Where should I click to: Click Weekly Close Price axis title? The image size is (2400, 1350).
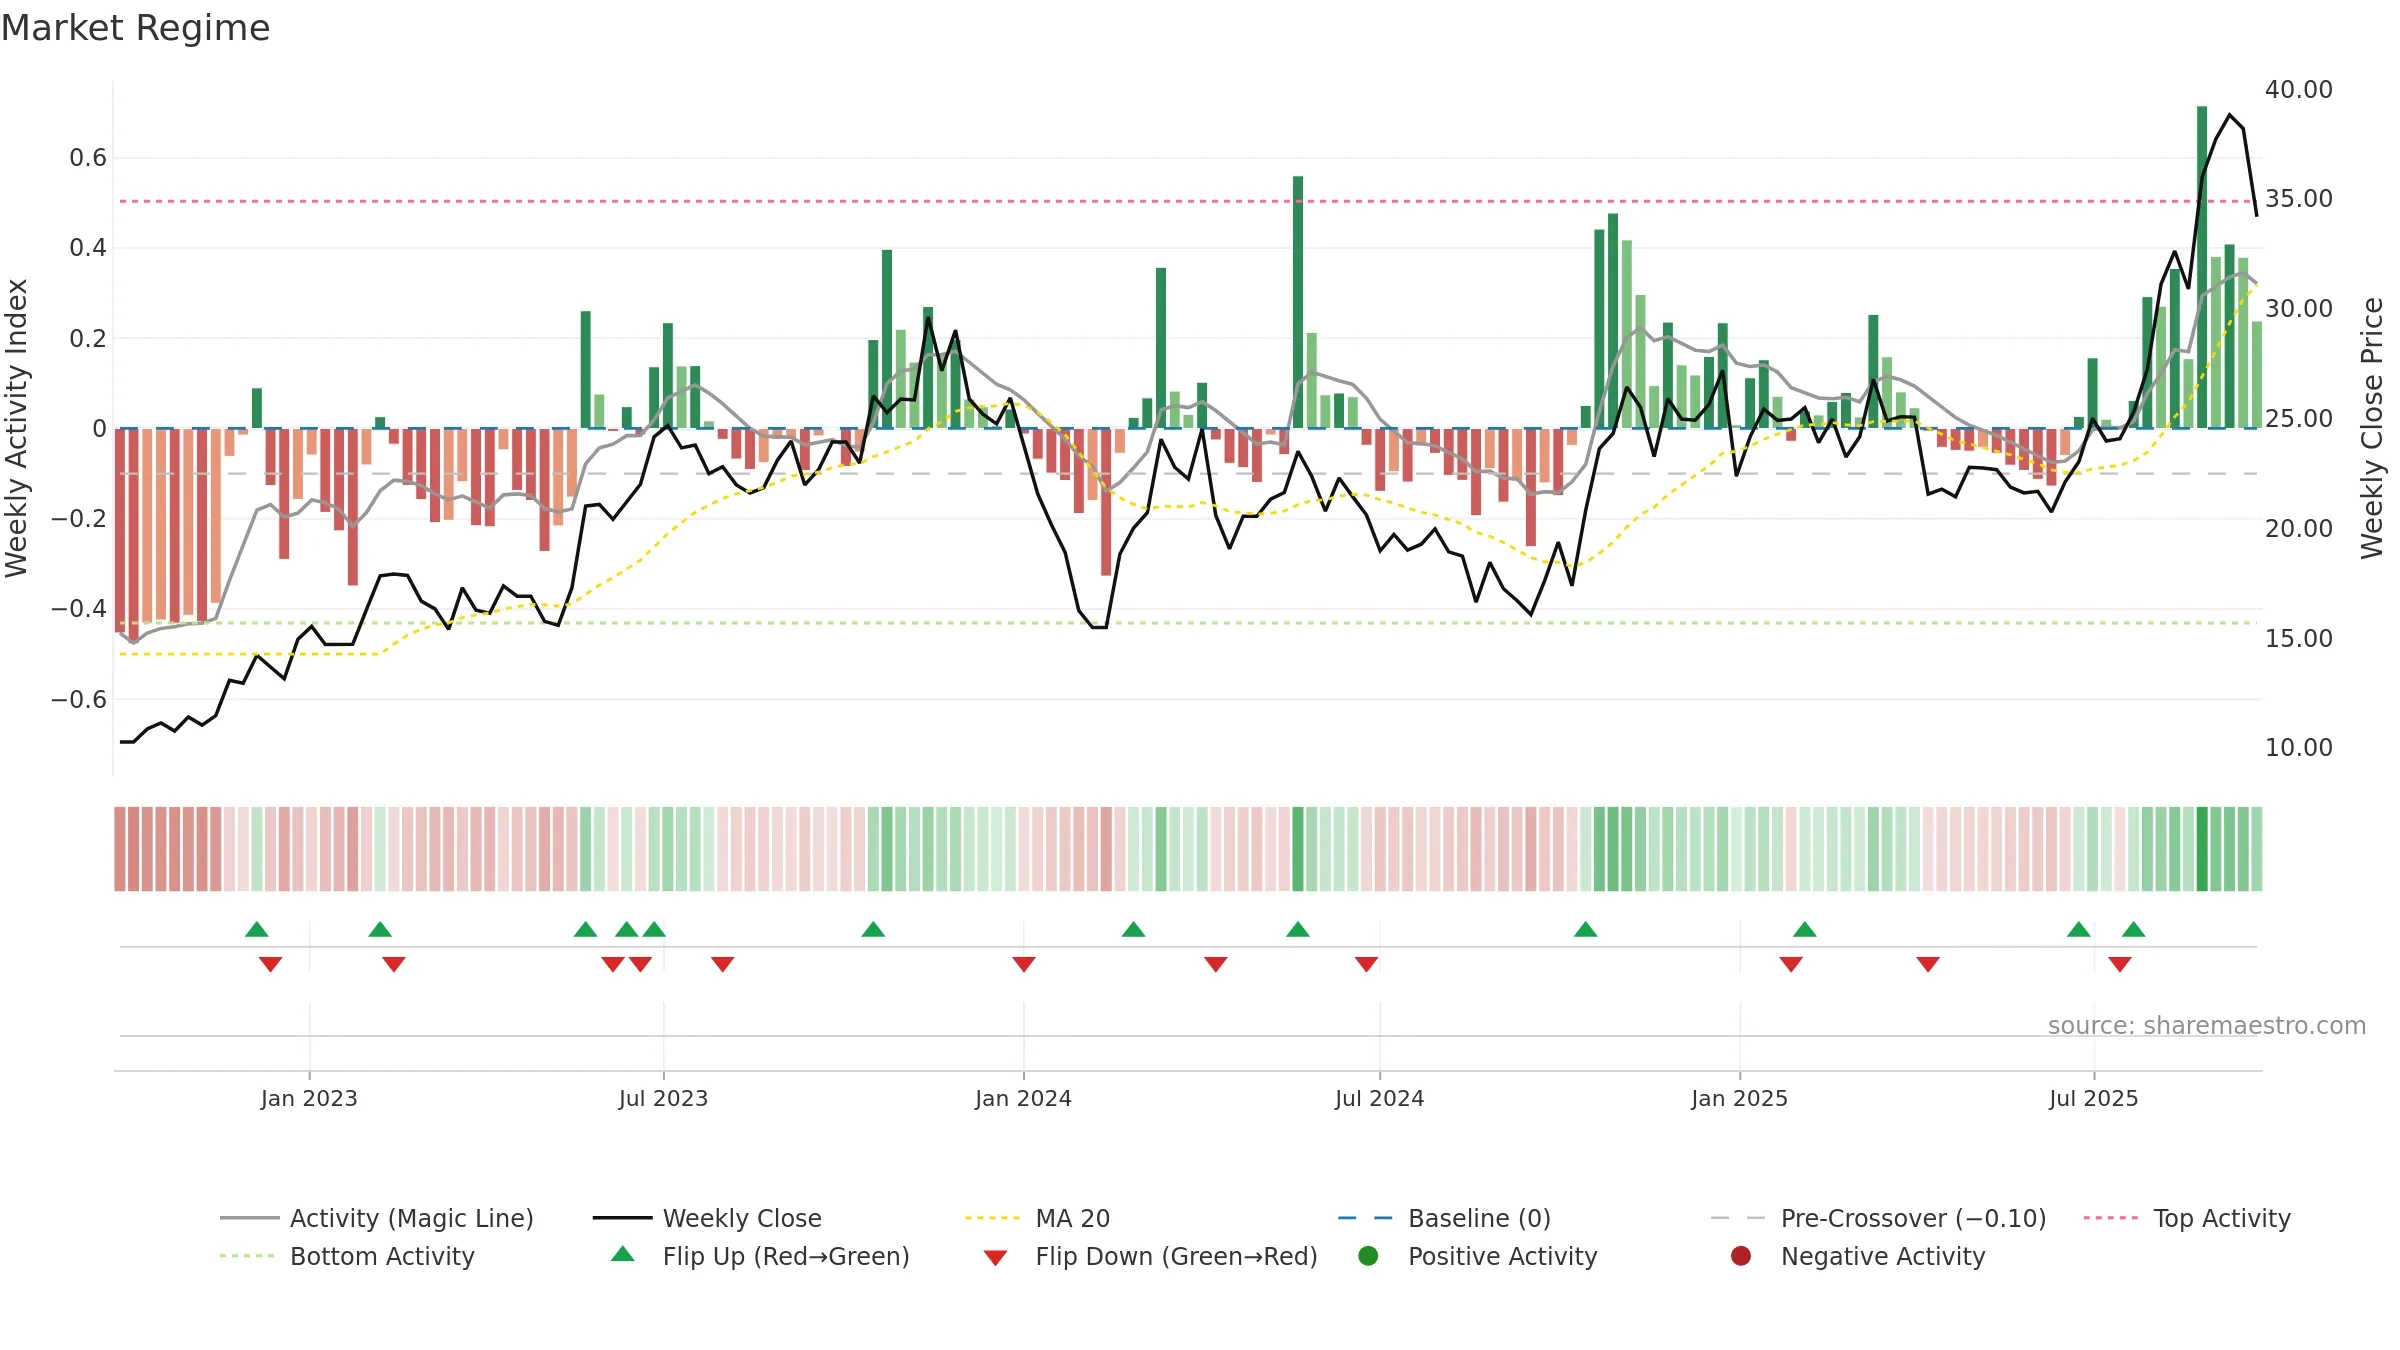(2372, 428)
